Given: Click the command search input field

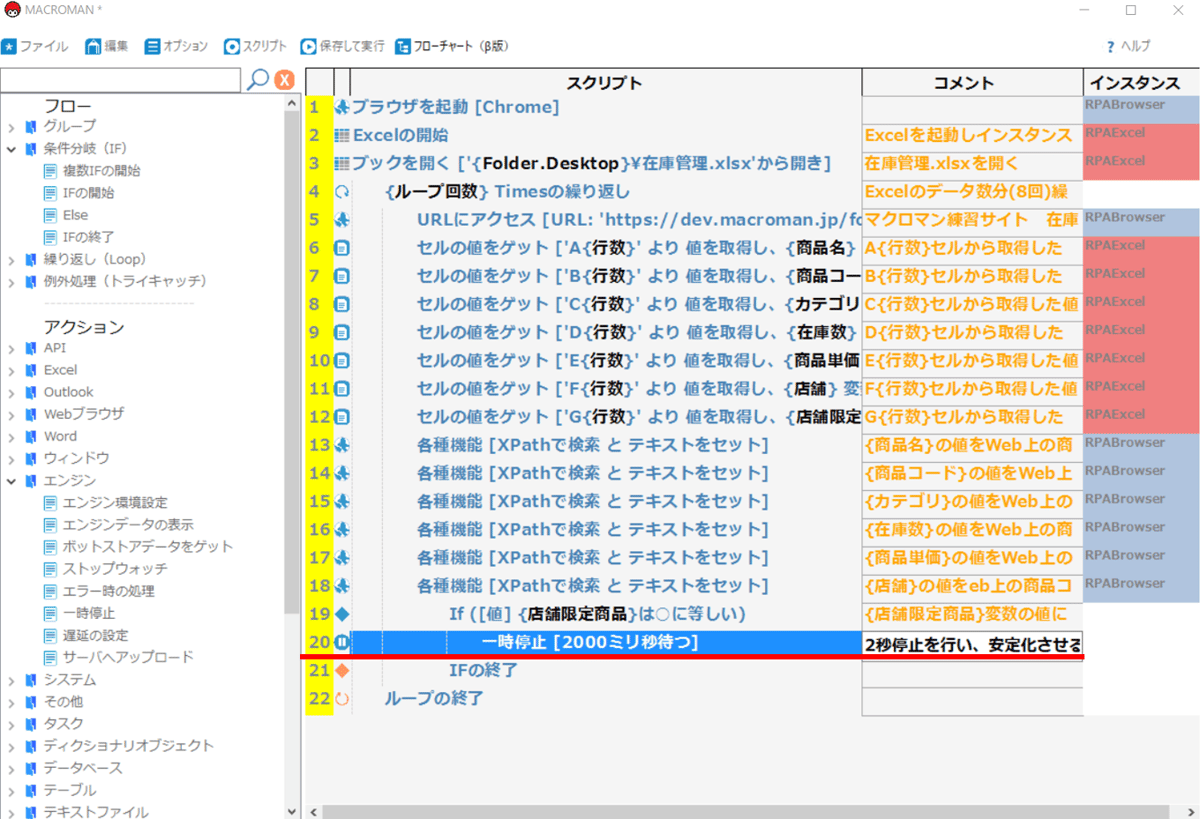Looking at the screenshot, I should (x=121, y=80).
